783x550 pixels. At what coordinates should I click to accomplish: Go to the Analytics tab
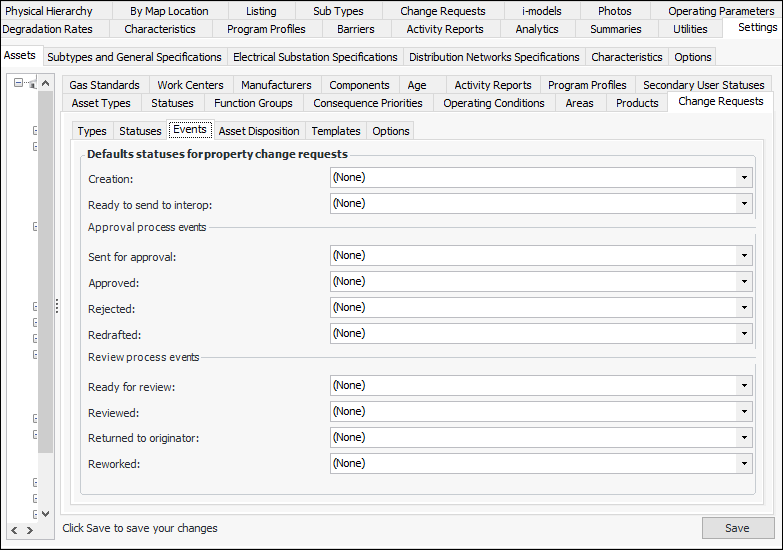click(537, 29)
